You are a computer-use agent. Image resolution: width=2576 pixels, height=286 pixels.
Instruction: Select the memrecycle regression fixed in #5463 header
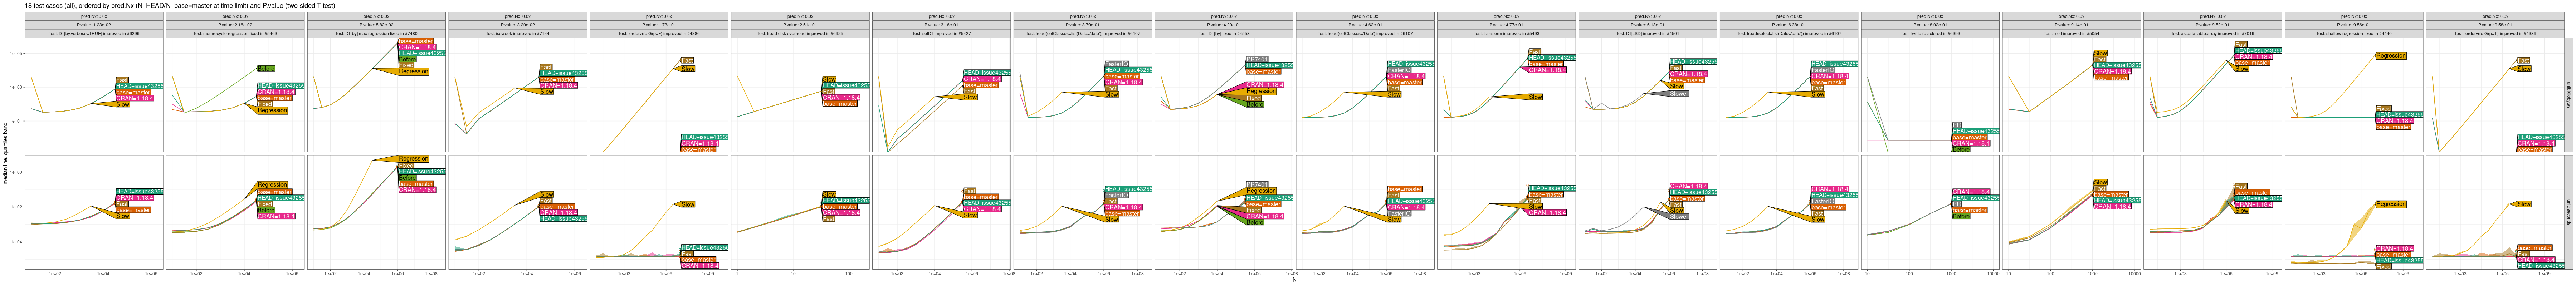[x=235, y=33]
